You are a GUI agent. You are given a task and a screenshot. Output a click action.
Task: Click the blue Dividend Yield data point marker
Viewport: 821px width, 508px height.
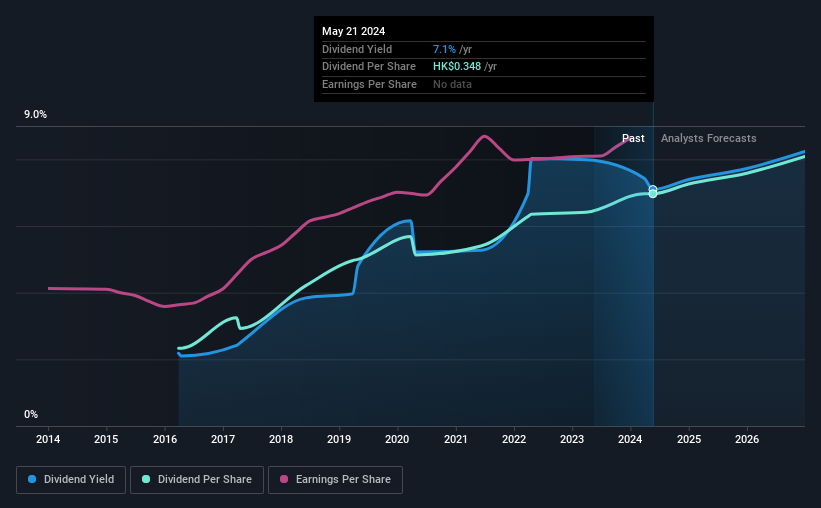653,189
